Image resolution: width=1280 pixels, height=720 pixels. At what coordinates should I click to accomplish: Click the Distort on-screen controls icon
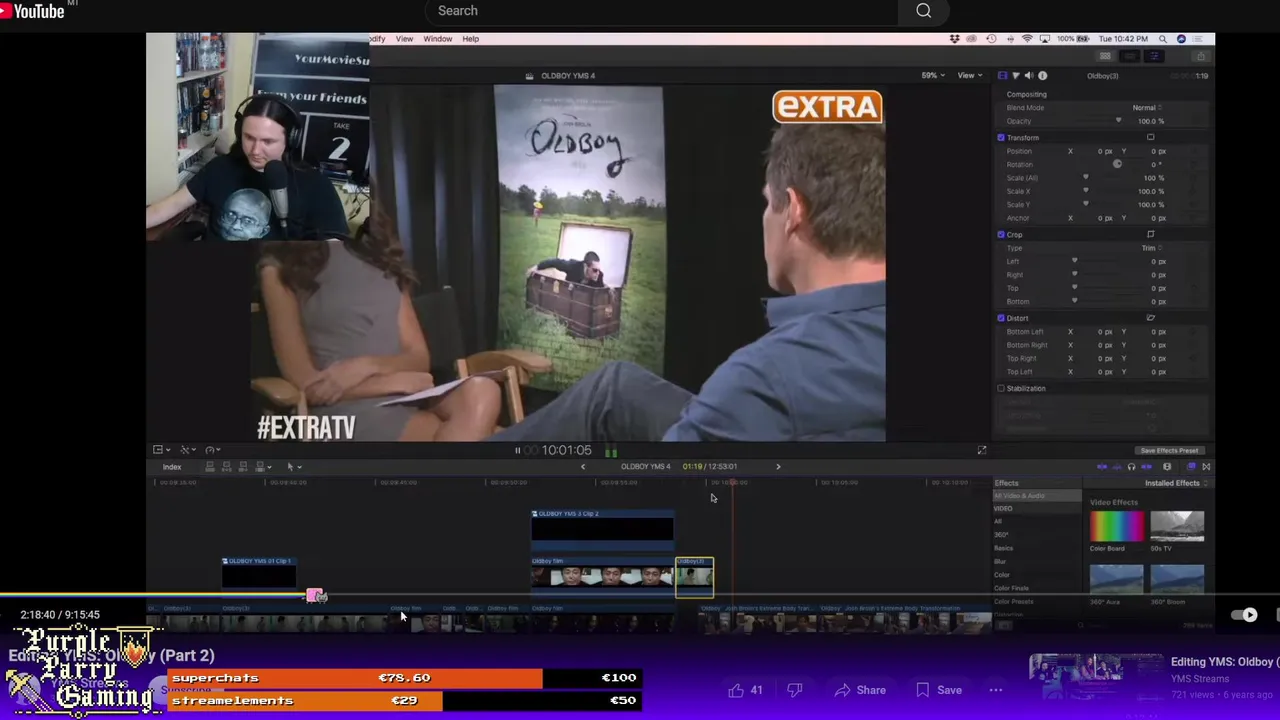pyautogui.click(x=1150, y=318)
